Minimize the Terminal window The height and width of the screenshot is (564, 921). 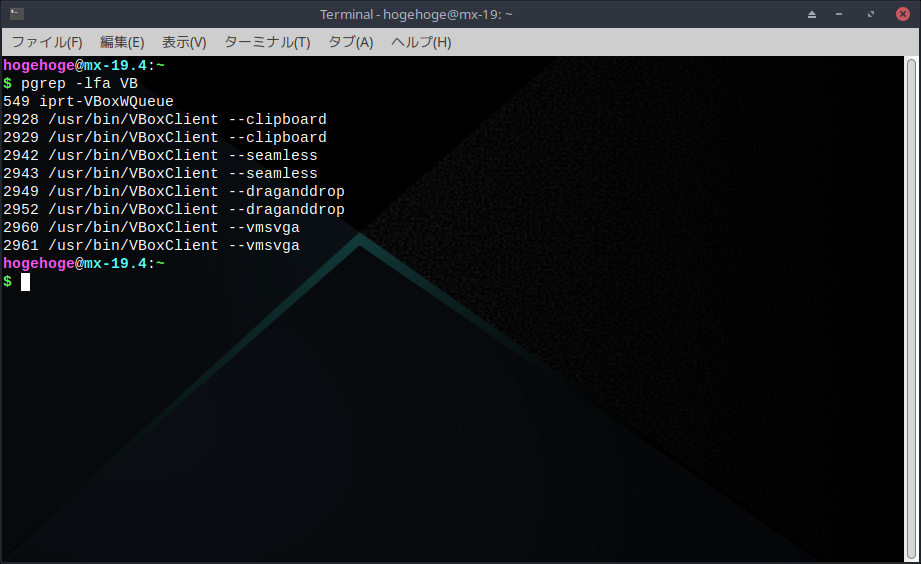click(839, 14)
